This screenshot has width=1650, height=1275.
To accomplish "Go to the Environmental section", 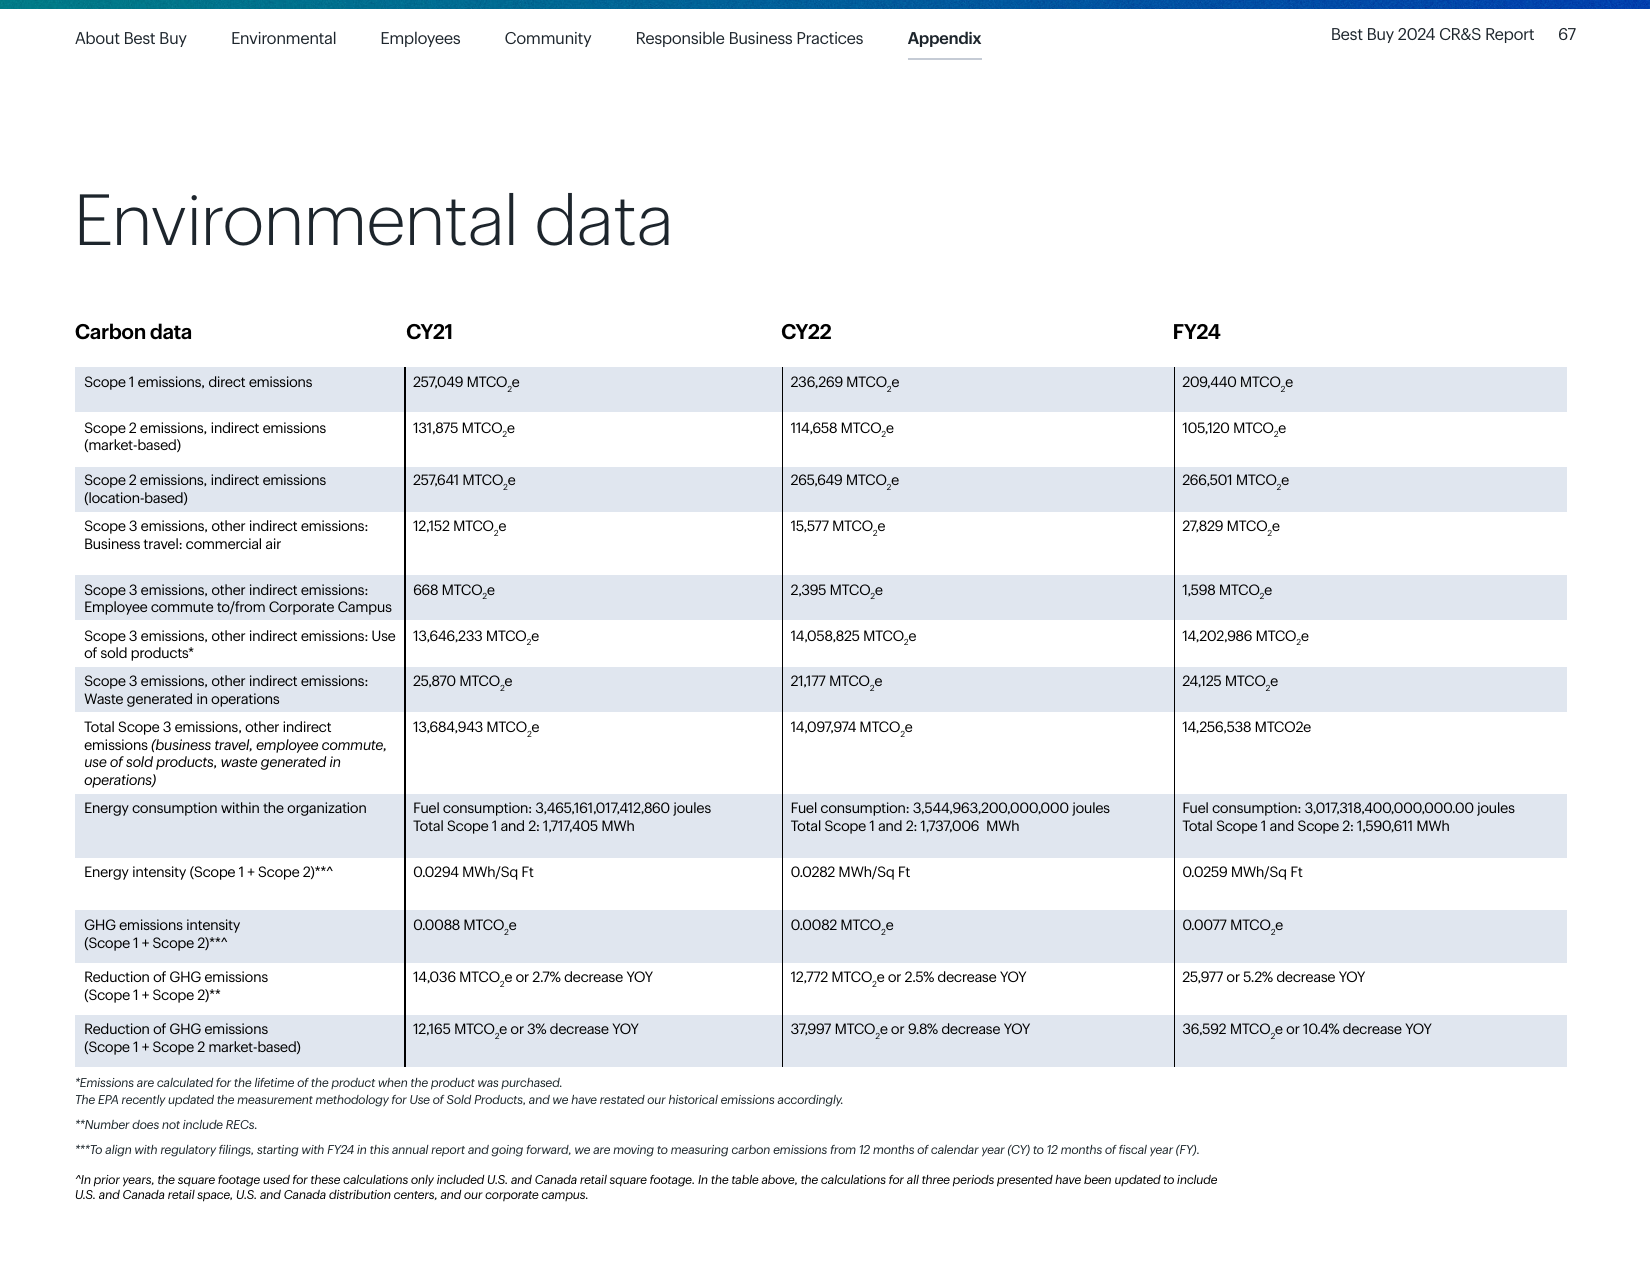I will click(x=283, y=38).
